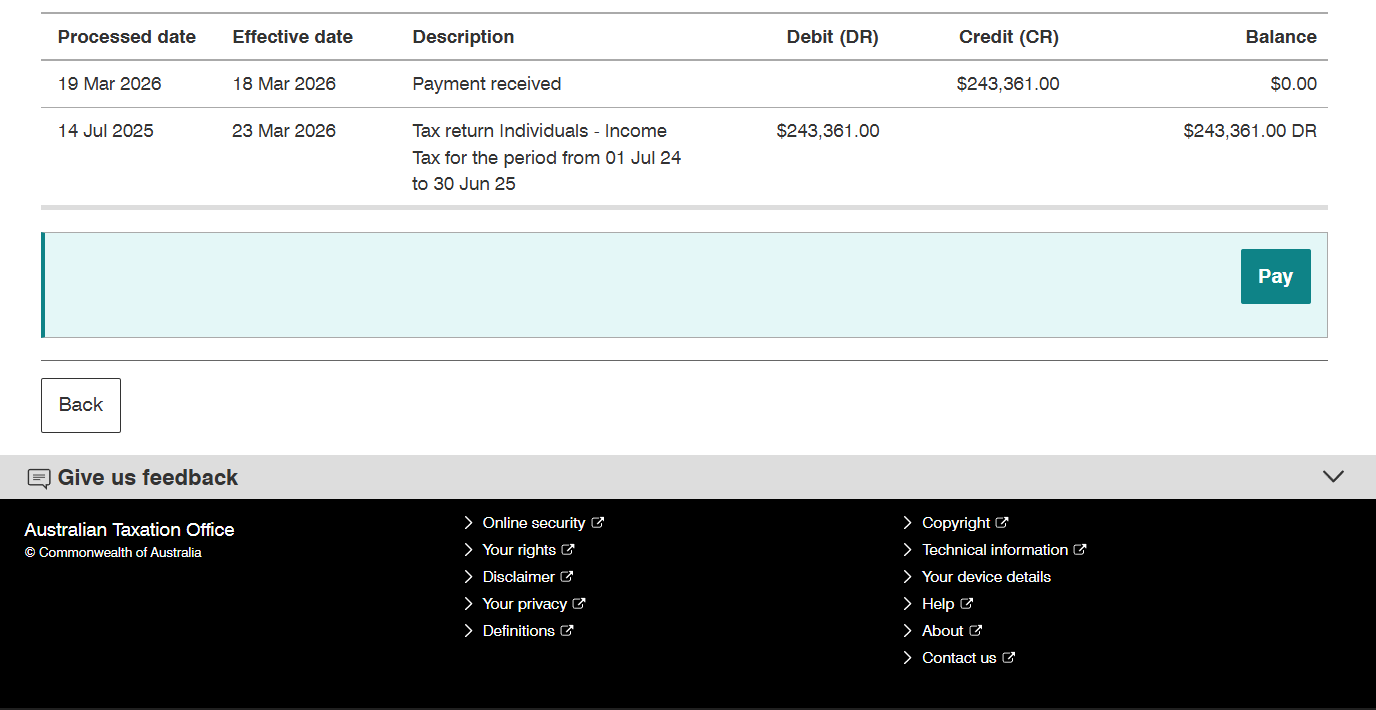Open the Give us feedback heading
The height and width of the screenshot is (710, 1376).
[148, 477]
